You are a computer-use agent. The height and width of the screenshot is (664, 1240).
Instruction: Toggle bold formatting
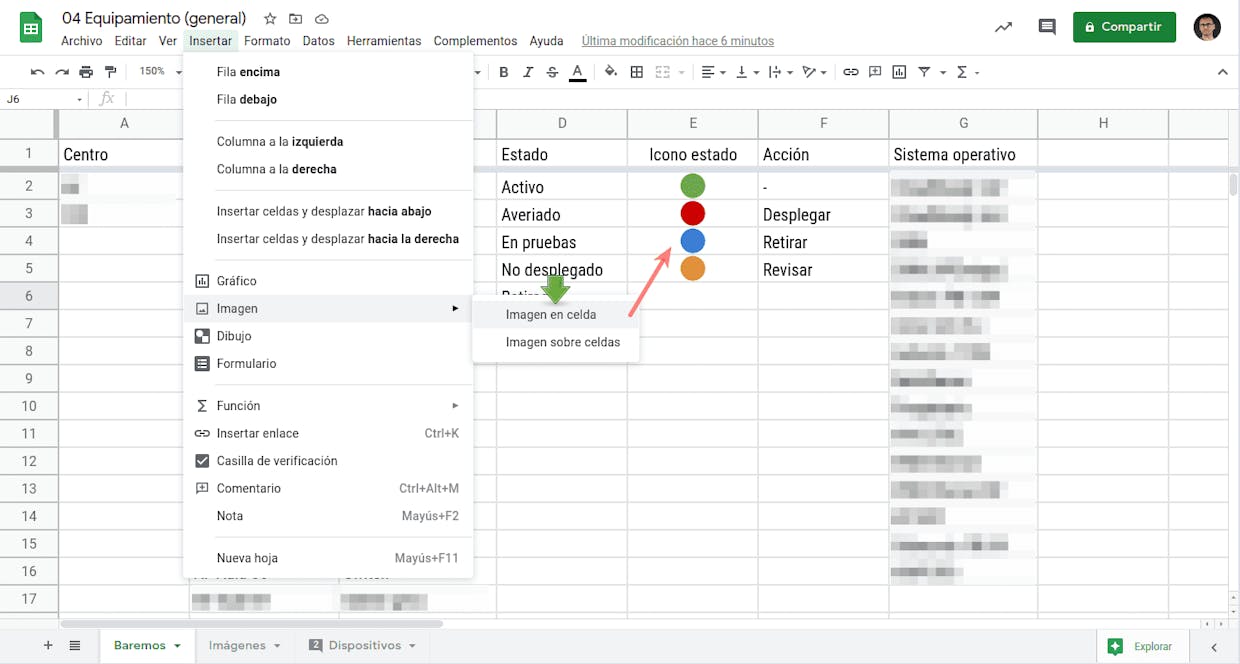coord(504,72)
